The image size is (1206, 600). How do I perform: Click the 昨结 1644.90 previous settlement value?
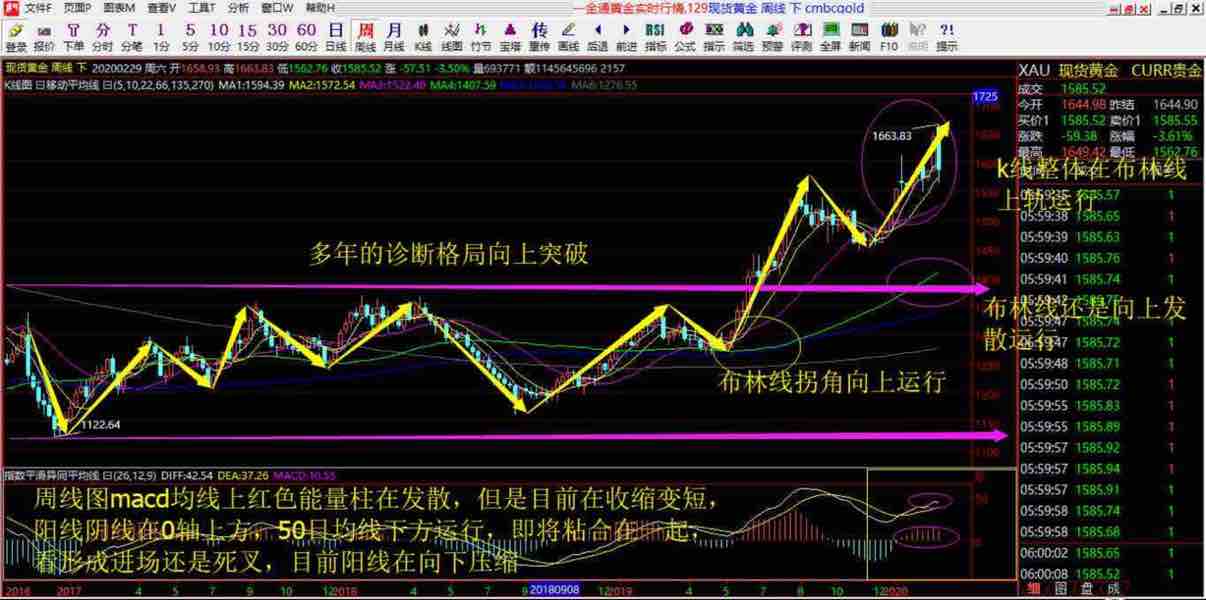coord(1174,104)
